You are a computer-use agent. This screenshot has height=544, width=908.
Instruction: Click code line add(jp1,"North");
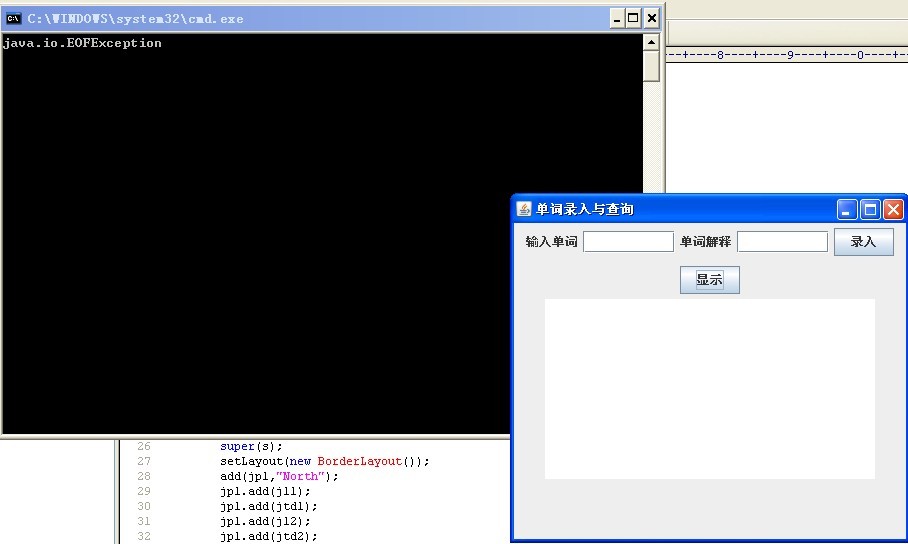(x=279, y=477)
